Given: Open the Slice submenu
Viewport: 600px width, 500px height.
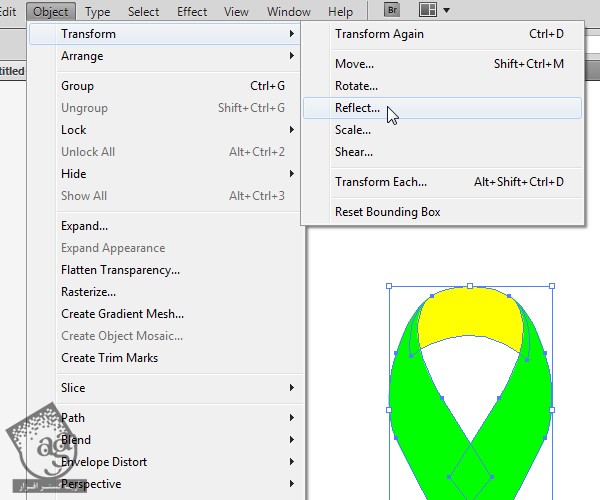Looking at the screenshot, I should coord(73,388).
